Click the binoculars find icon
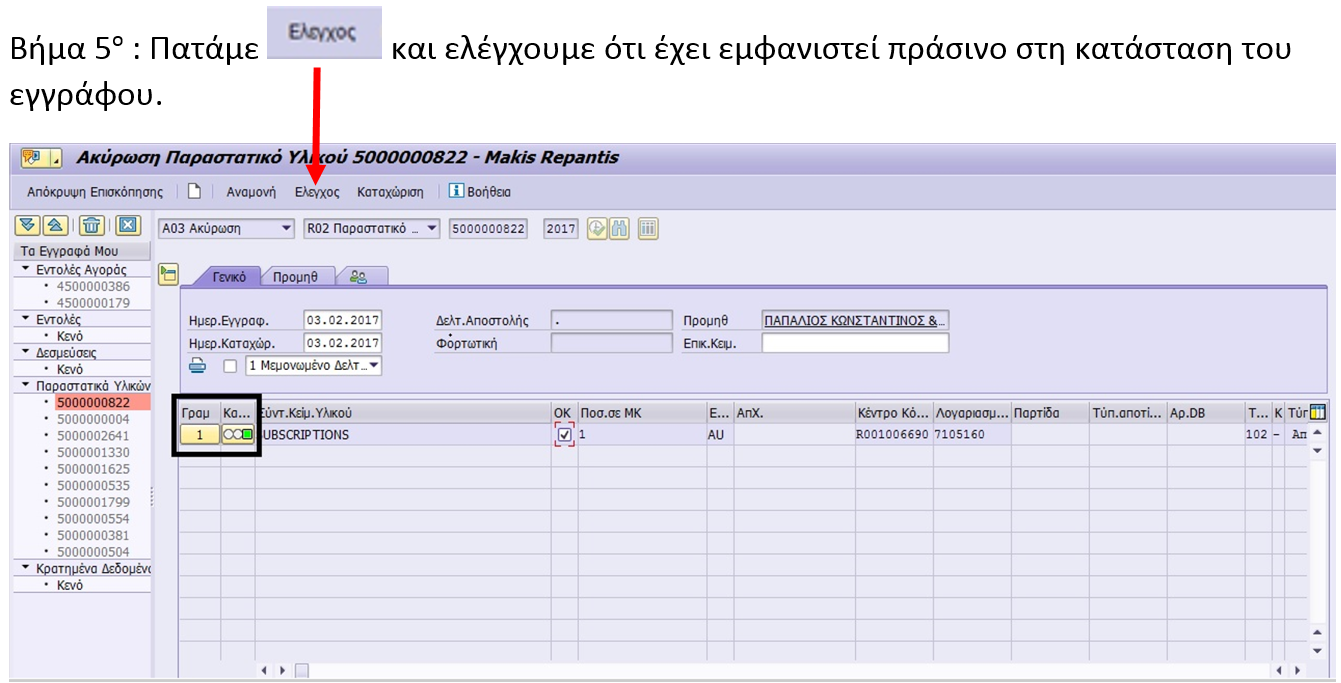The image size is (1341, 683). (619, 228)
